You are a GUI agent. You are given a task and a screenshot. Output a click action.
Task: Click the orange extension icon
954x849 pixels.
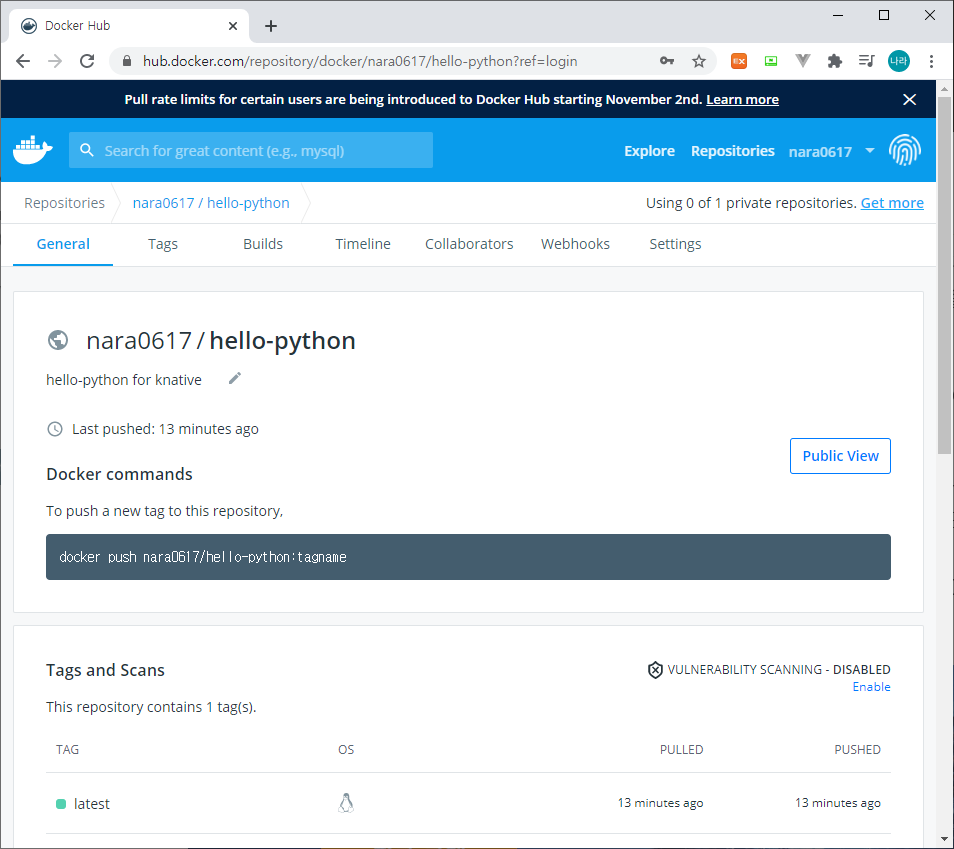point(739,61)
